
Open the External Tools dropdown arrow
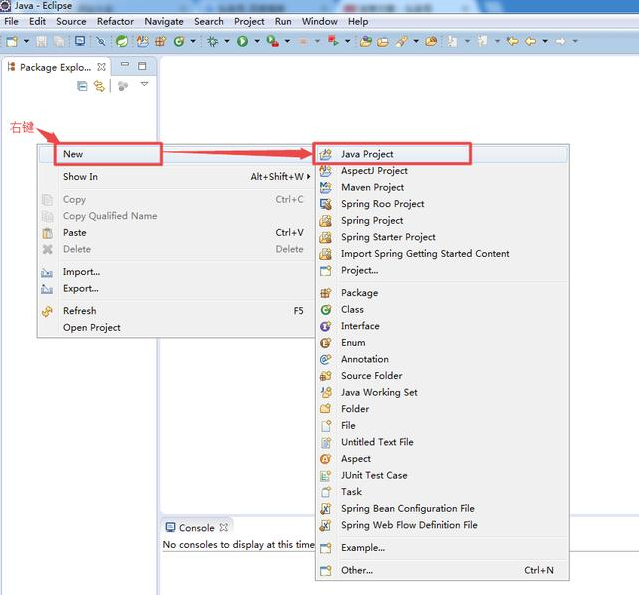click(x=287, y=41)
